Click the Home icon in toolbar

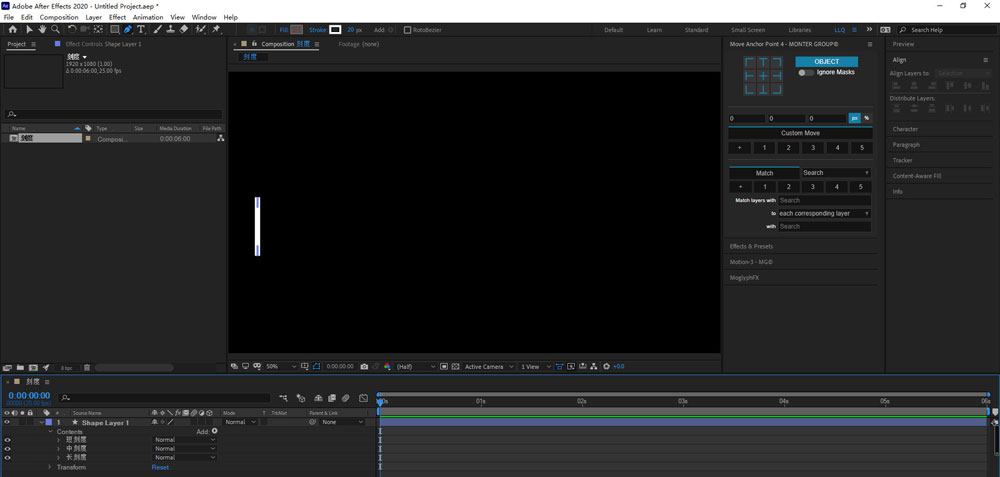12,30
